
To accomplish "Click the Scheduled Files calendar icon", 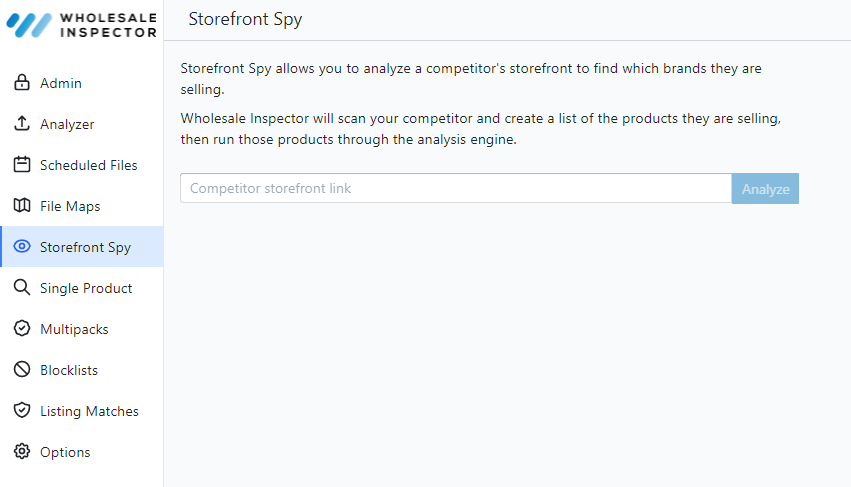I will [x=22, y=165].
